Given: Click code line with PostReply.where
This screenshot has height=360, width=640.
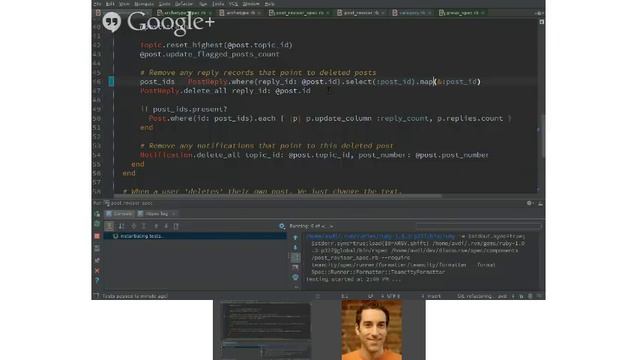Looking at the screenshot, I should point(310,82).
